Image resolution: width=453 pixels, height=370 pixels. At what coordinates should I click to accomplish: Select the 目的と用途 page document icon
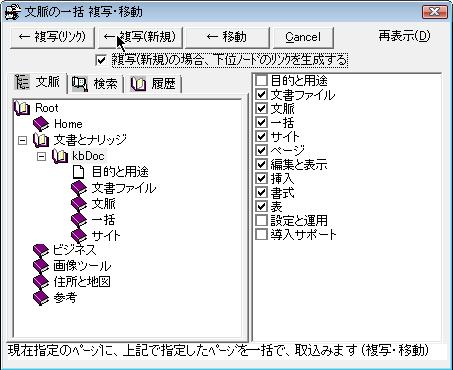[x=79, y=172]
